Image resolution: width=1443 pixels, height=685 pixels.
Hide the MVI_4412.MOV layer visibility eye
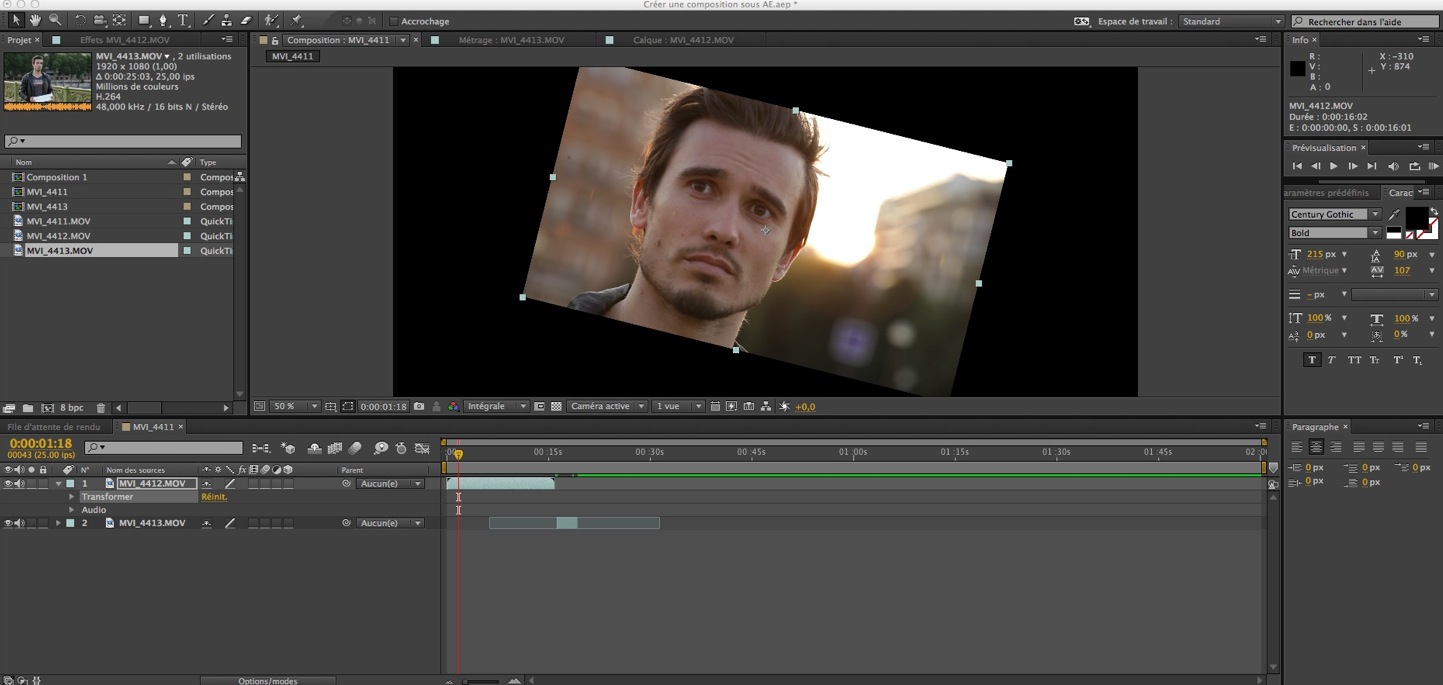pos(9,483)
